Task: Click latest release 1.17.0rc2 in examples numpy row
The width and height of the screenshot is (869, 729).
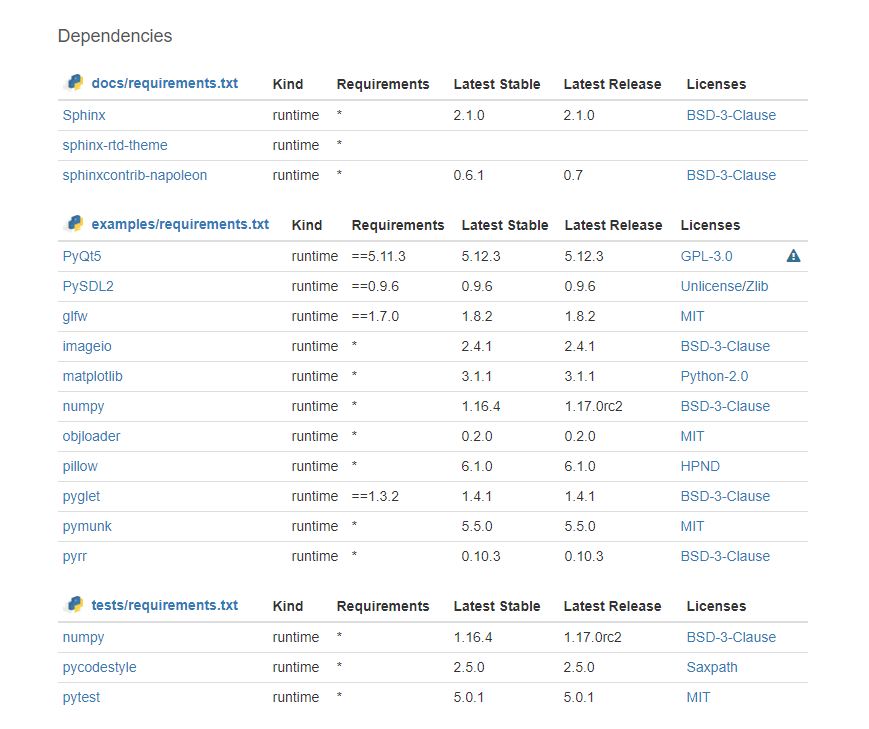Action: (594, 406)
